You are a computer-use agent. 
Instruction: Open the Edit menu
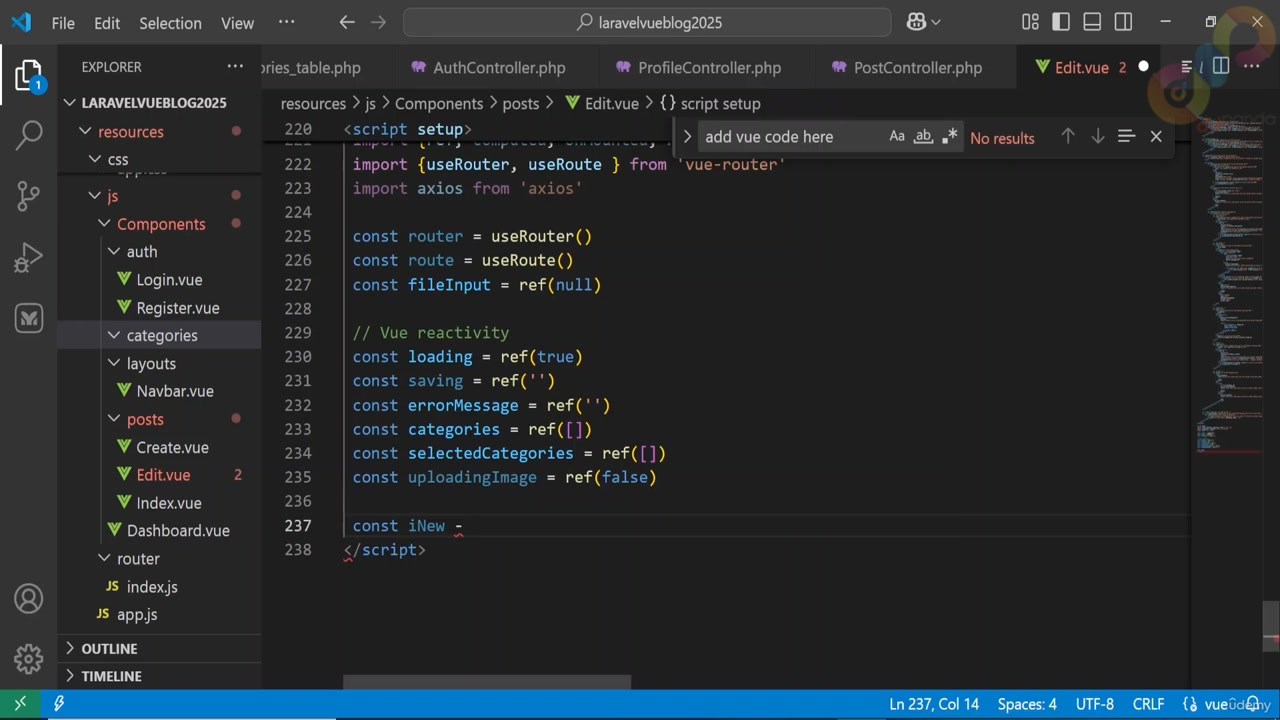[x=107, y=23]
